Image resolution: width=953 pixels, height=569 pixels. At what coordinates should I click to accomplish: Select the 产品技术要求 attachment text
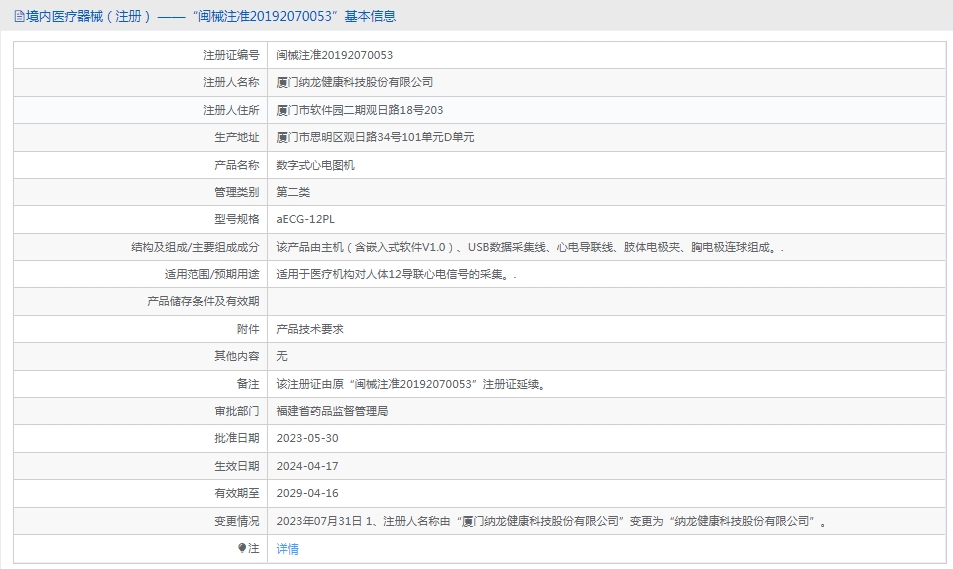pos(310,329)
